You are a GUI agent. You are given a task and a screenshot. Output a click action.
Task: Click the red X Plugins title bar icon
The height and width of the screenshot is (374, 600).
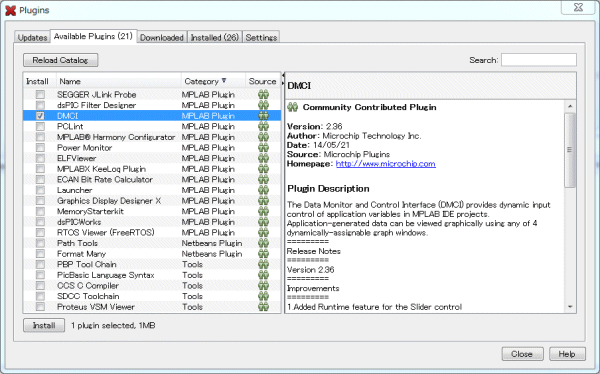10,10
